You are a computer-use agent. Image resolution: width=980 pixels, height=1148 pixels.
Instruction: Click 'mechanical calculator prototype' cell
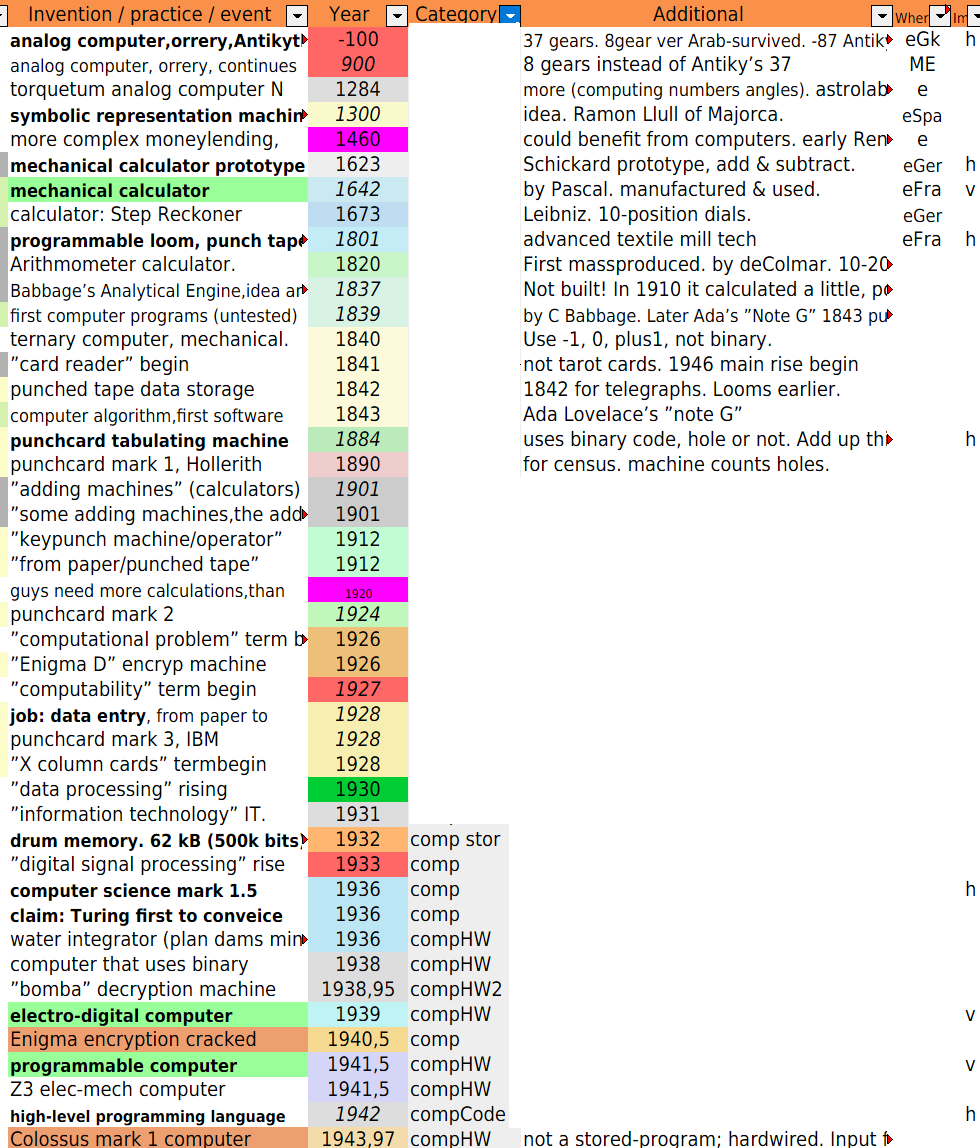click(157, 165)
